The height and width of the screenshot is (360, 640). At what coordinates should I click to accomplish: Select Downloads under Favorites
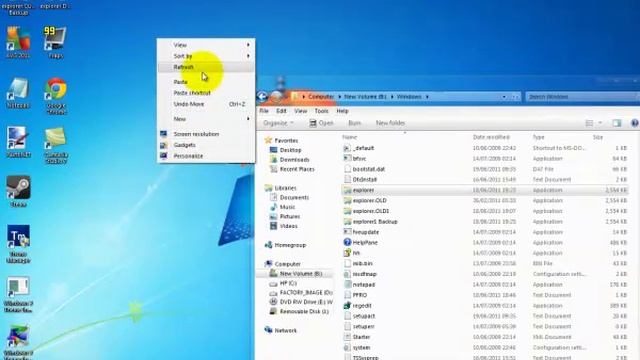point(294,160)
